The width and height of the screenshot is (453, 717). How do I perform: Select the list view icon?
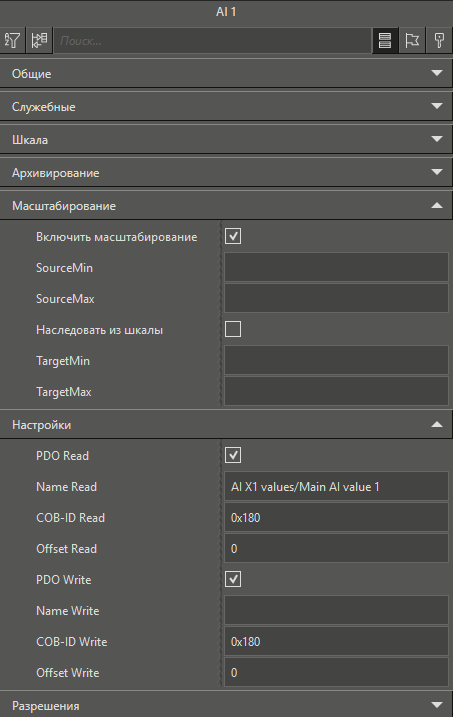[x=385, y=41]
